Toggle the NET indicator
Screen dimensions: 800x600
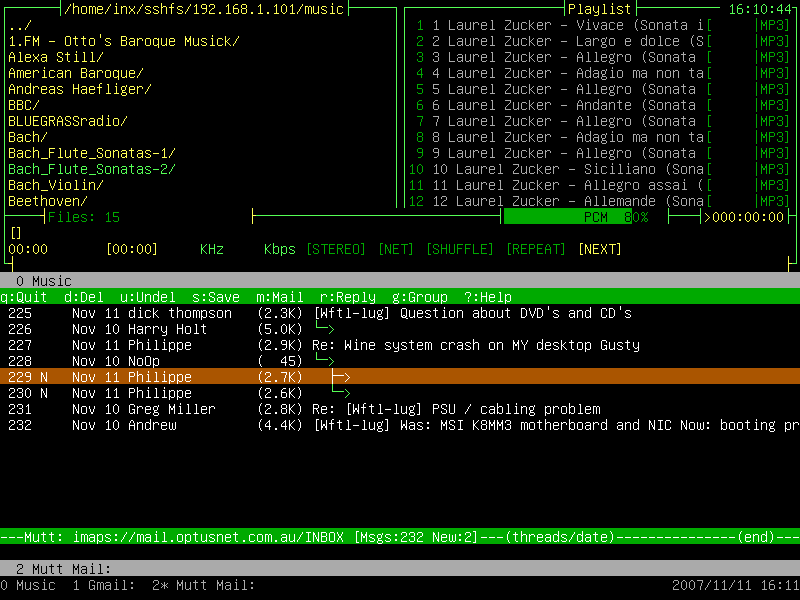point(396,249)
